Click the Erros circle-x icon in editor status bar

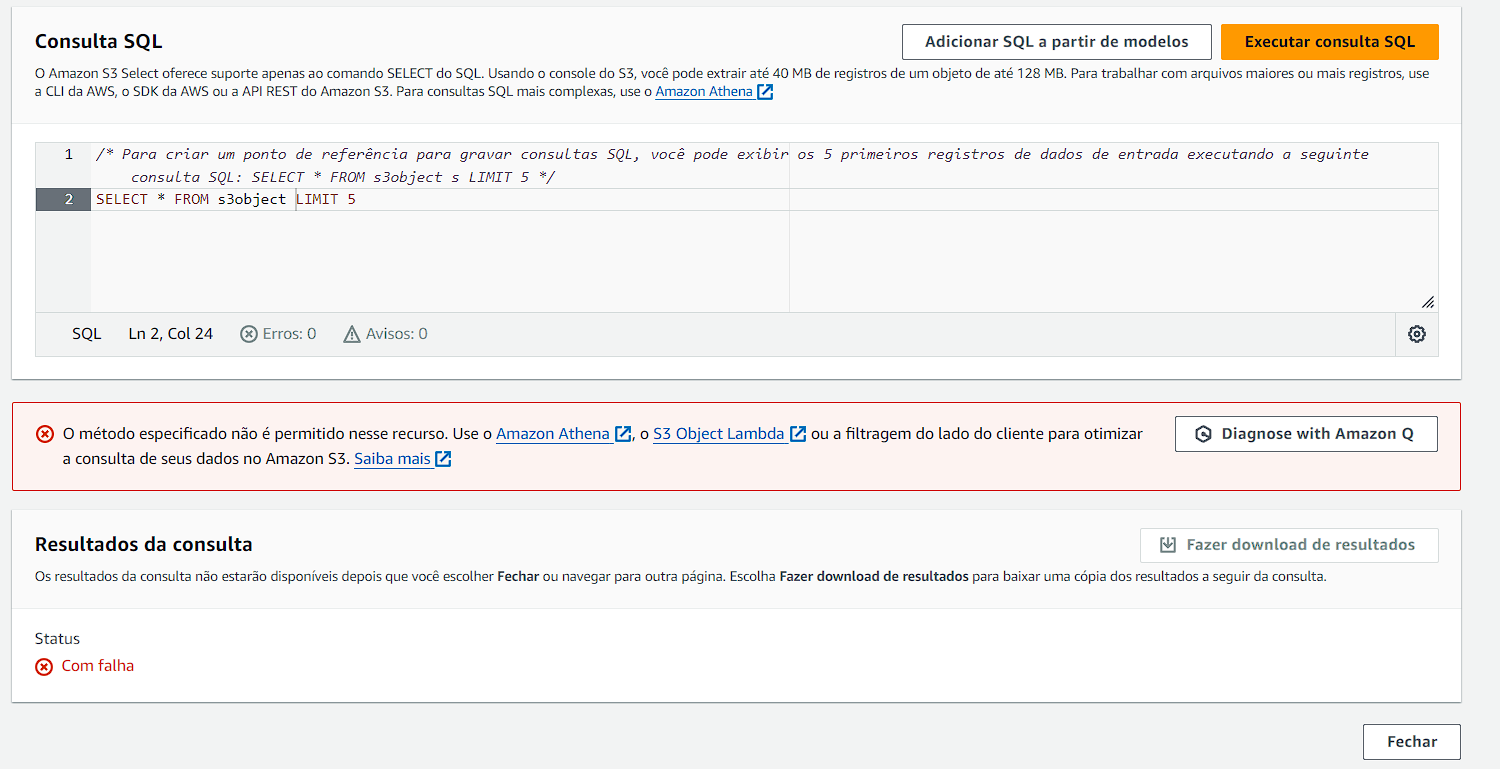[x=249, y=334]
